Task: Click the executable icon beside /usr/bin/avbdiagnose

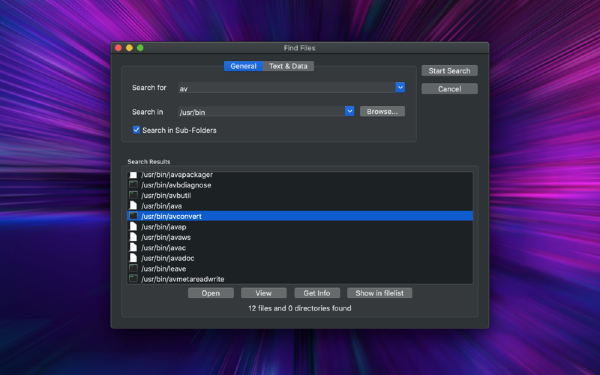Action: tap(133, 185)
